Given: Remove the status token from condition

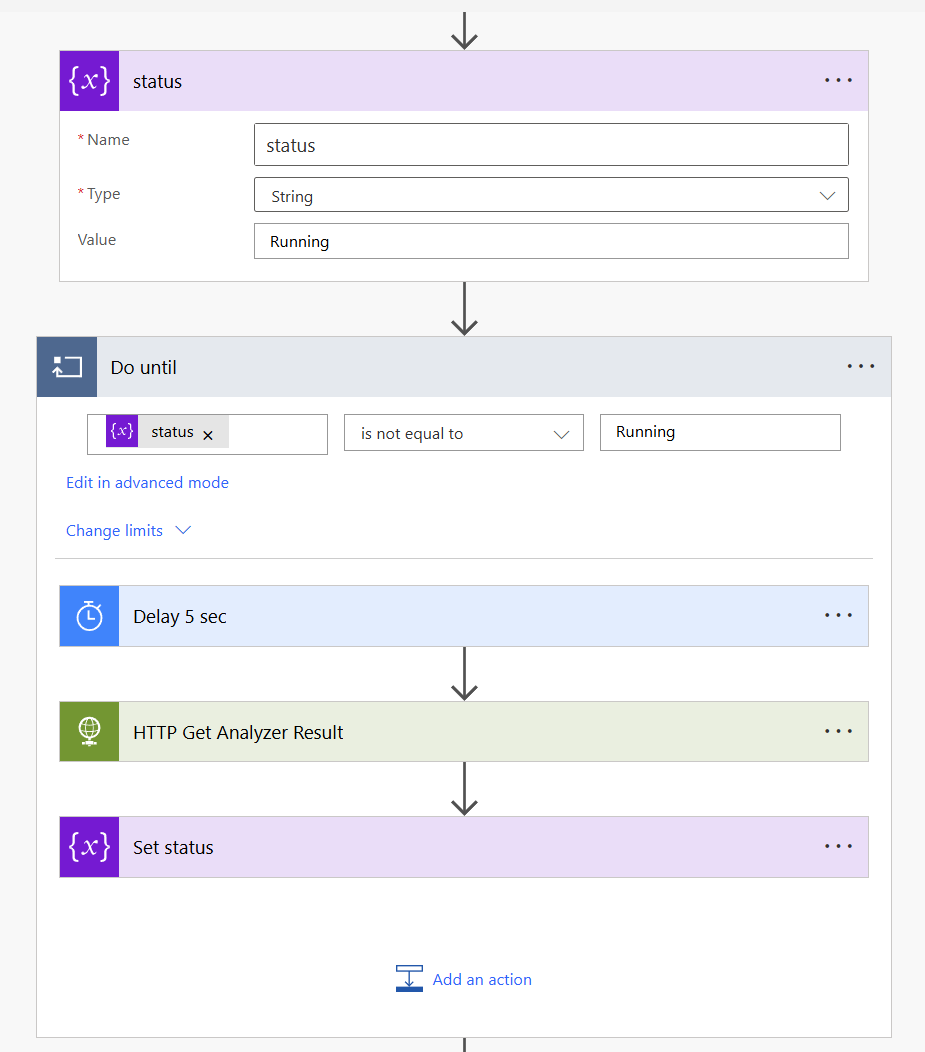Looking at the screenshot, I should [x=208, y=435].
